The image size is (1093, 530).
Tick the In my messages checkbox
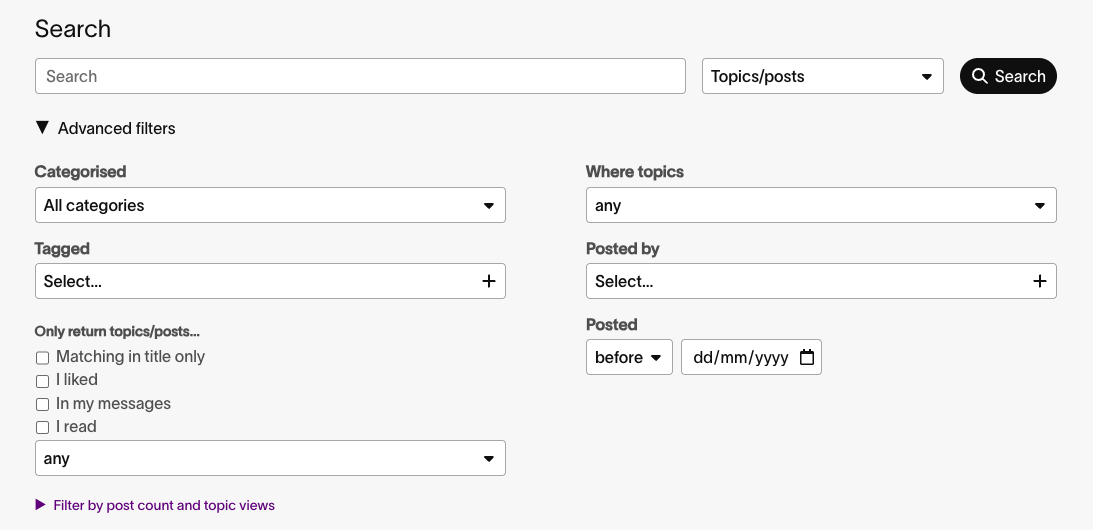pos(43,404)
